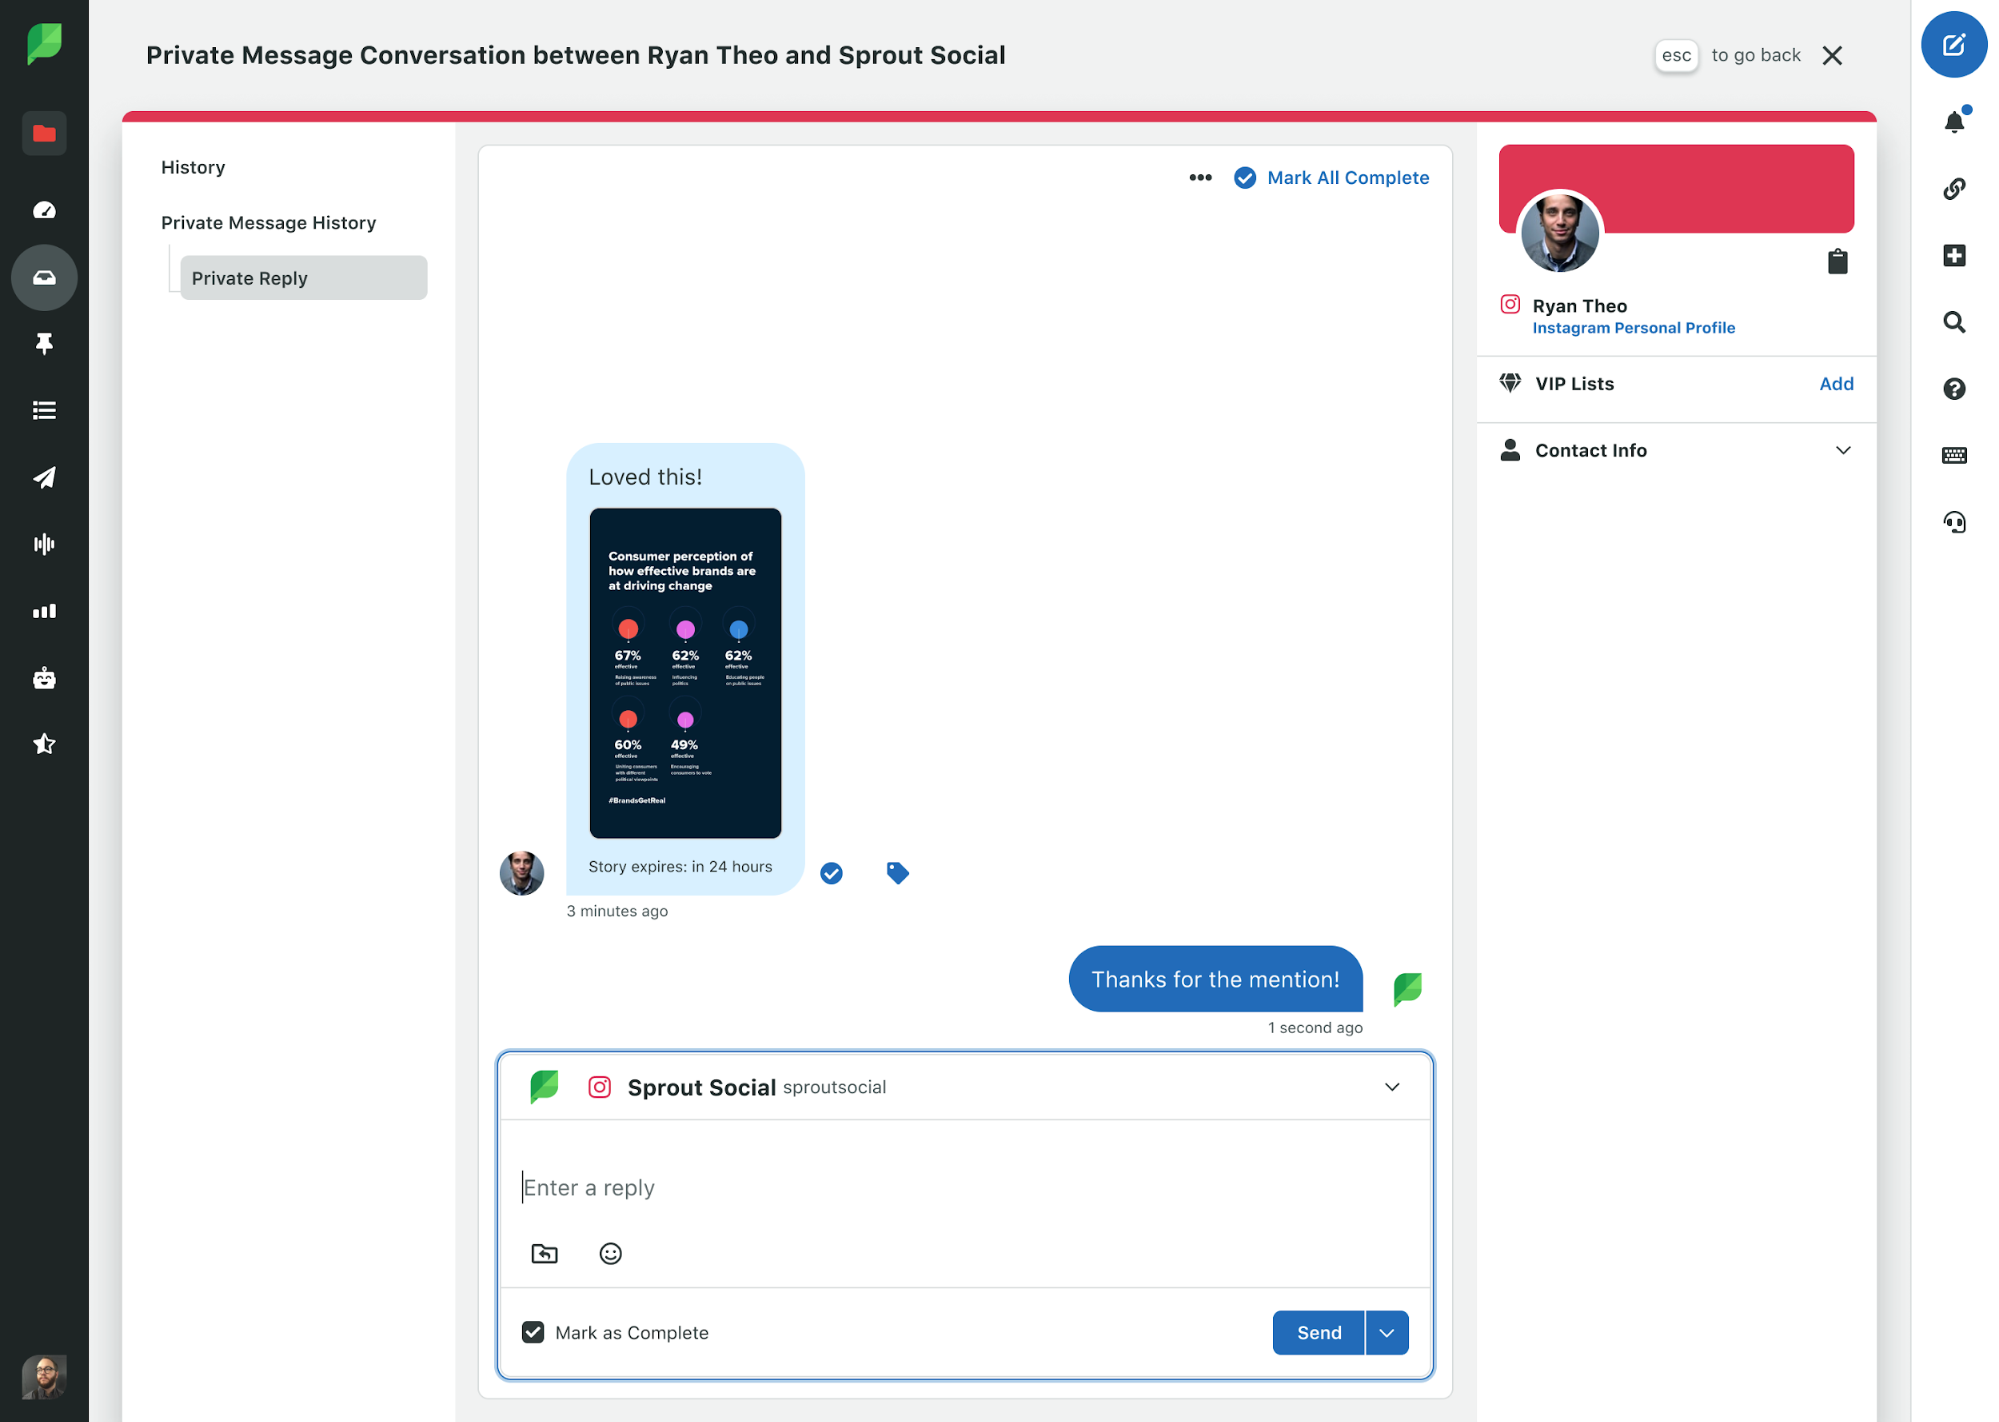Viewport: 1999px width, 1422px height.
Task: Click the tag icon beside the message
Action: pyautogui.click(x=897, y=873)
